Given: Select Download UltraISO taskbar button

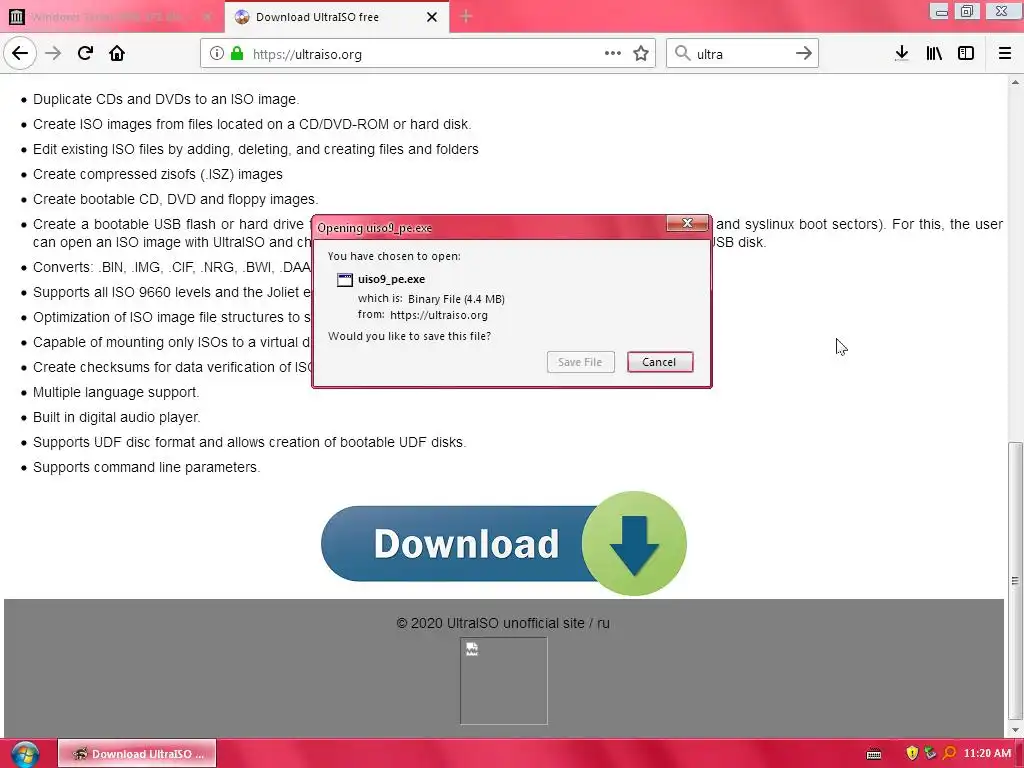Looking at the screenshot, I should coord(137,754).
